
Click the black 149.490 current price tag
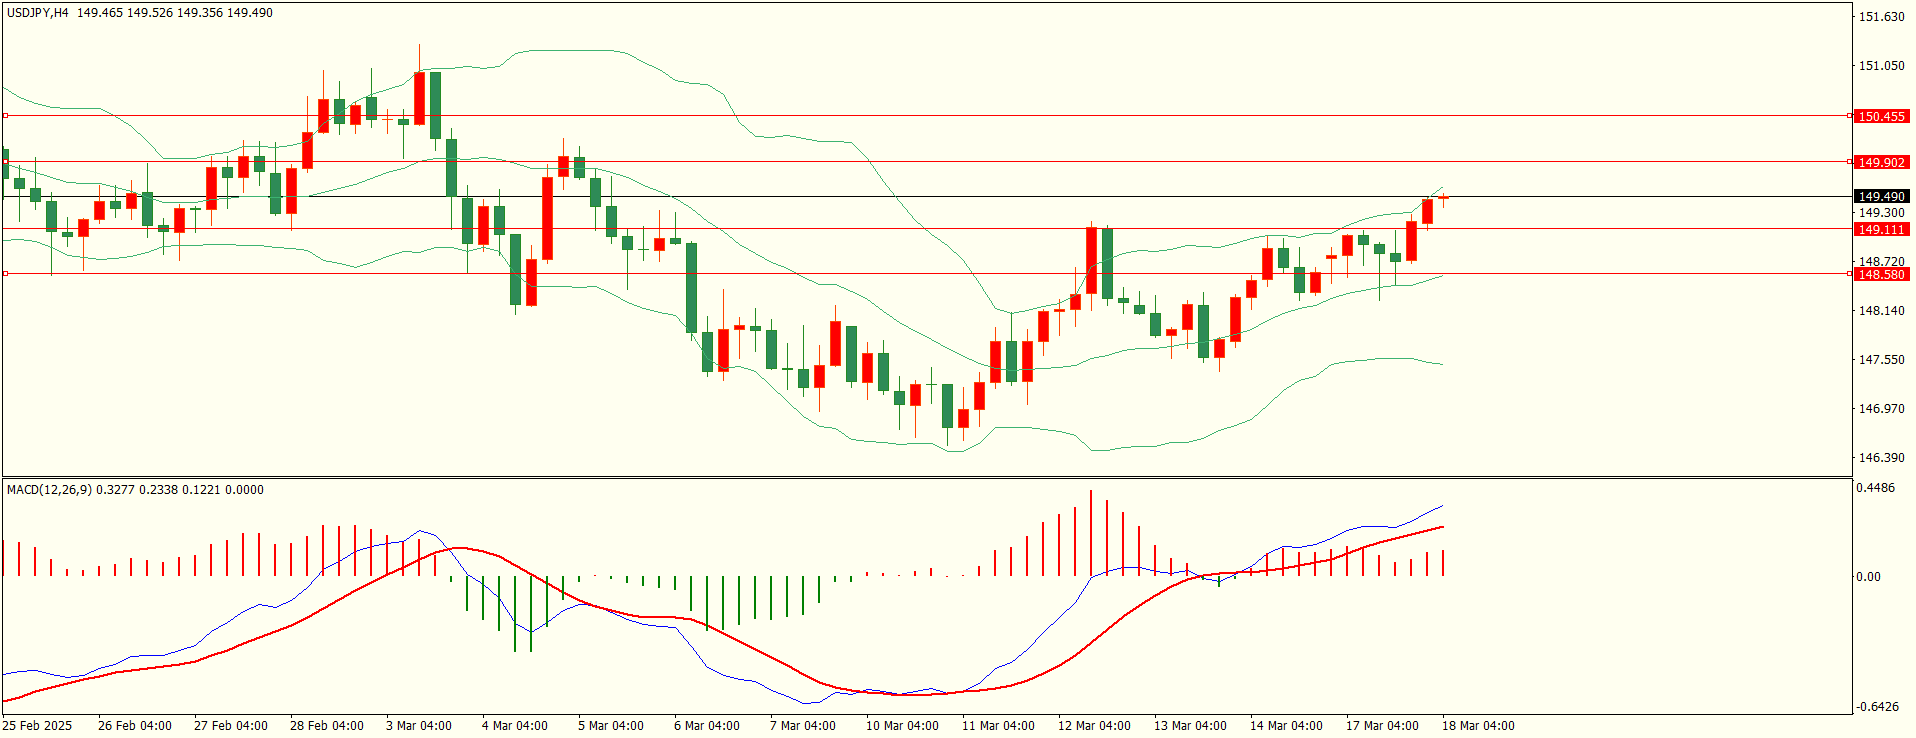point(1881,197)
